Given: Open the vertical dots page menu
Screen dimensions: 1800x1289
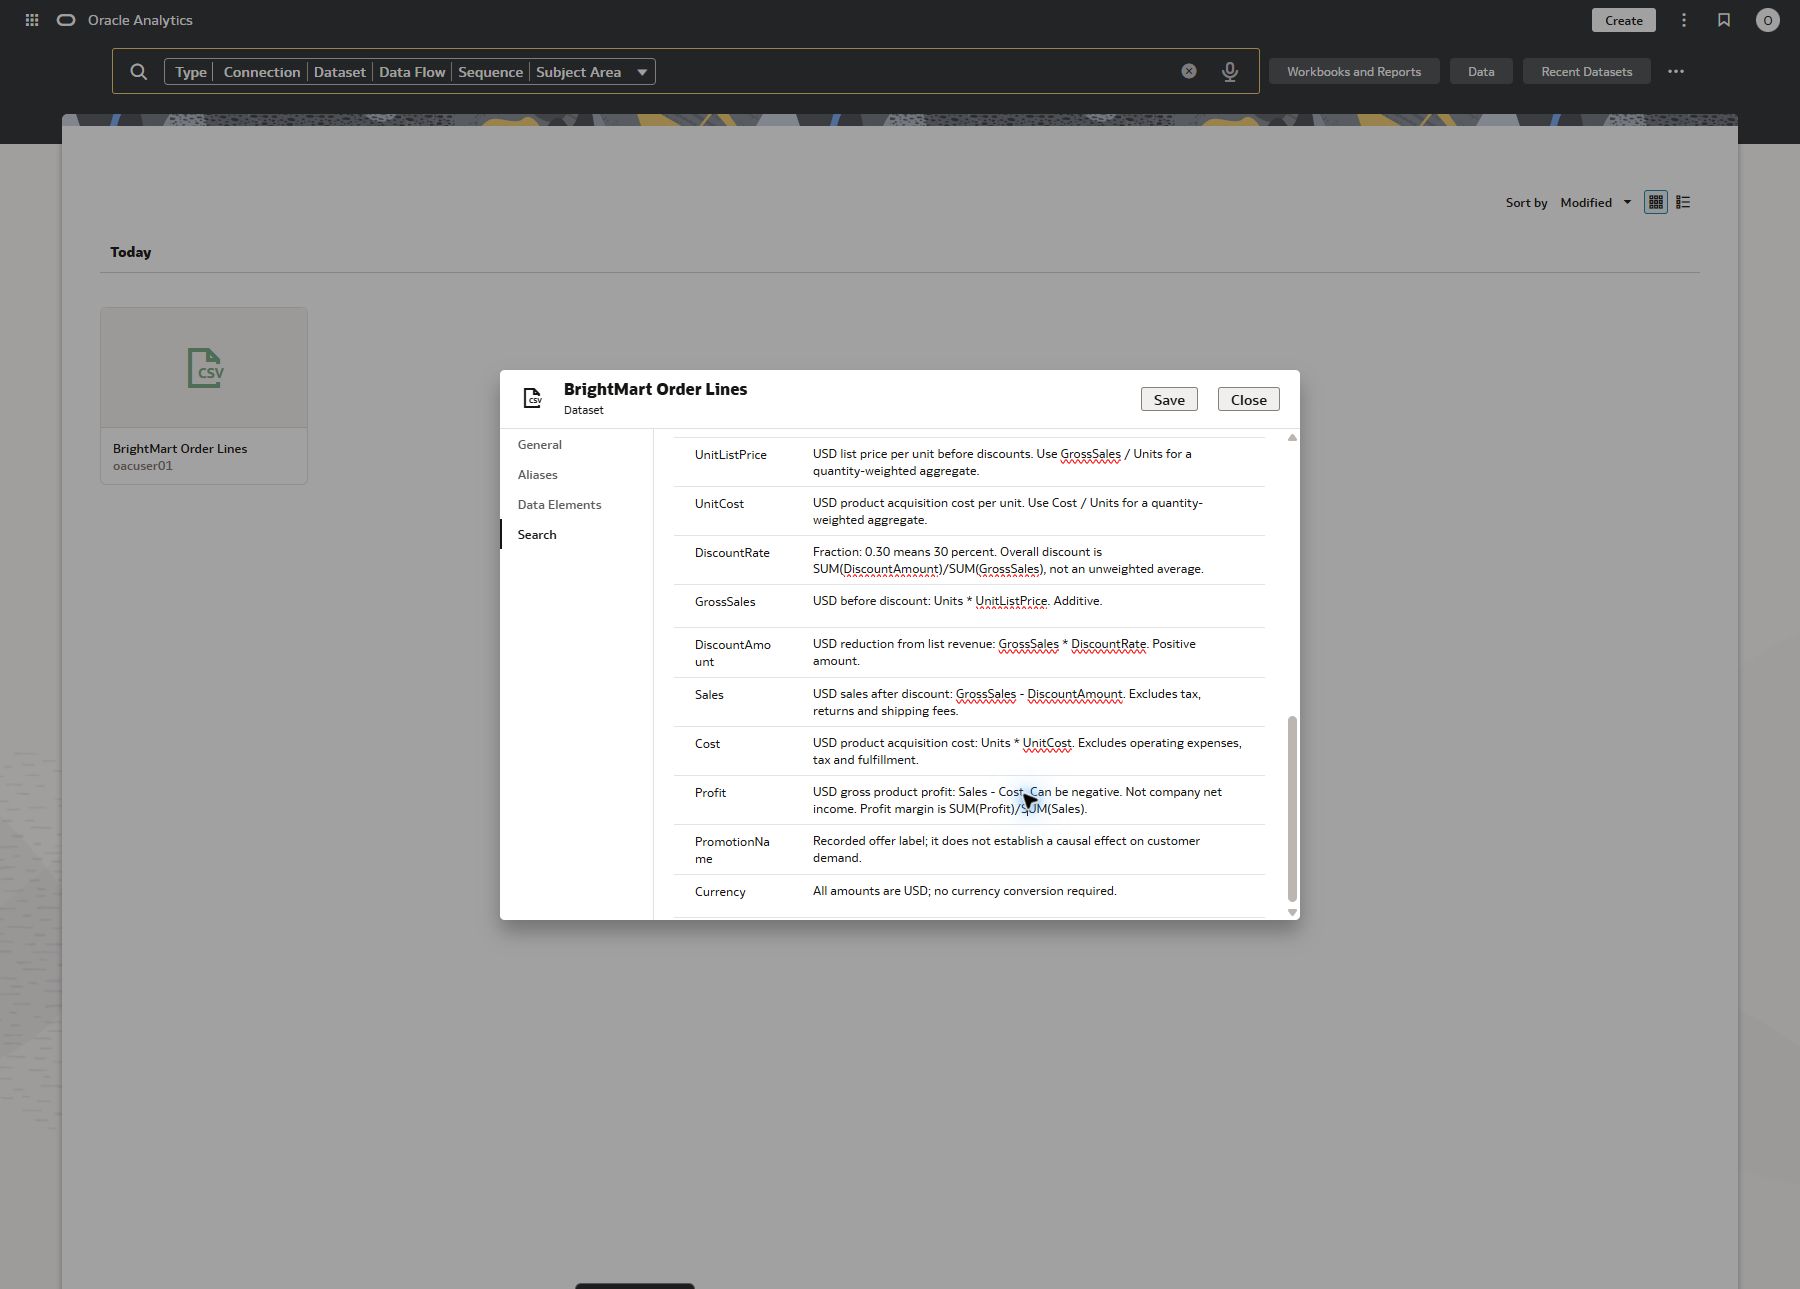Looking at the screenshot, I should (1684, 20).
